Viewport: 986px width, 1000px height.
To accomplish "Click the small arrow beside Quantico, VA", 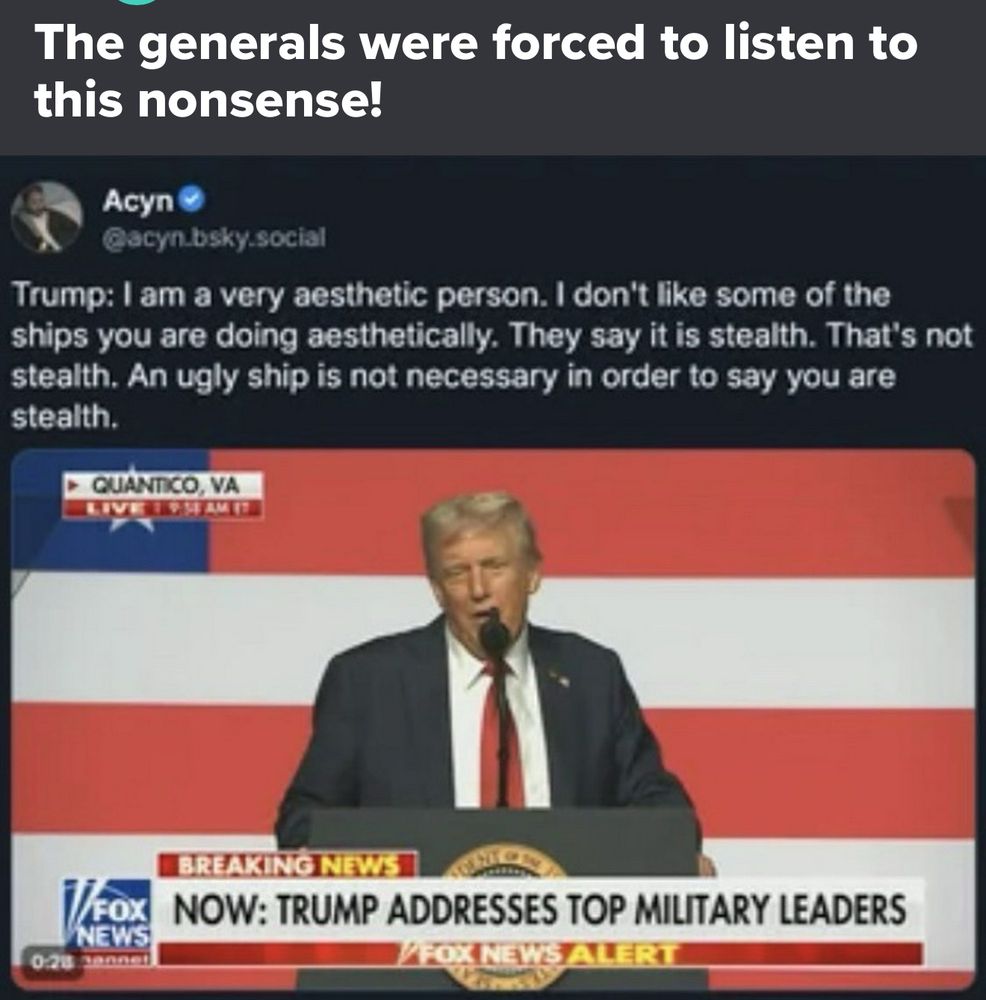I will pos(74,487).
